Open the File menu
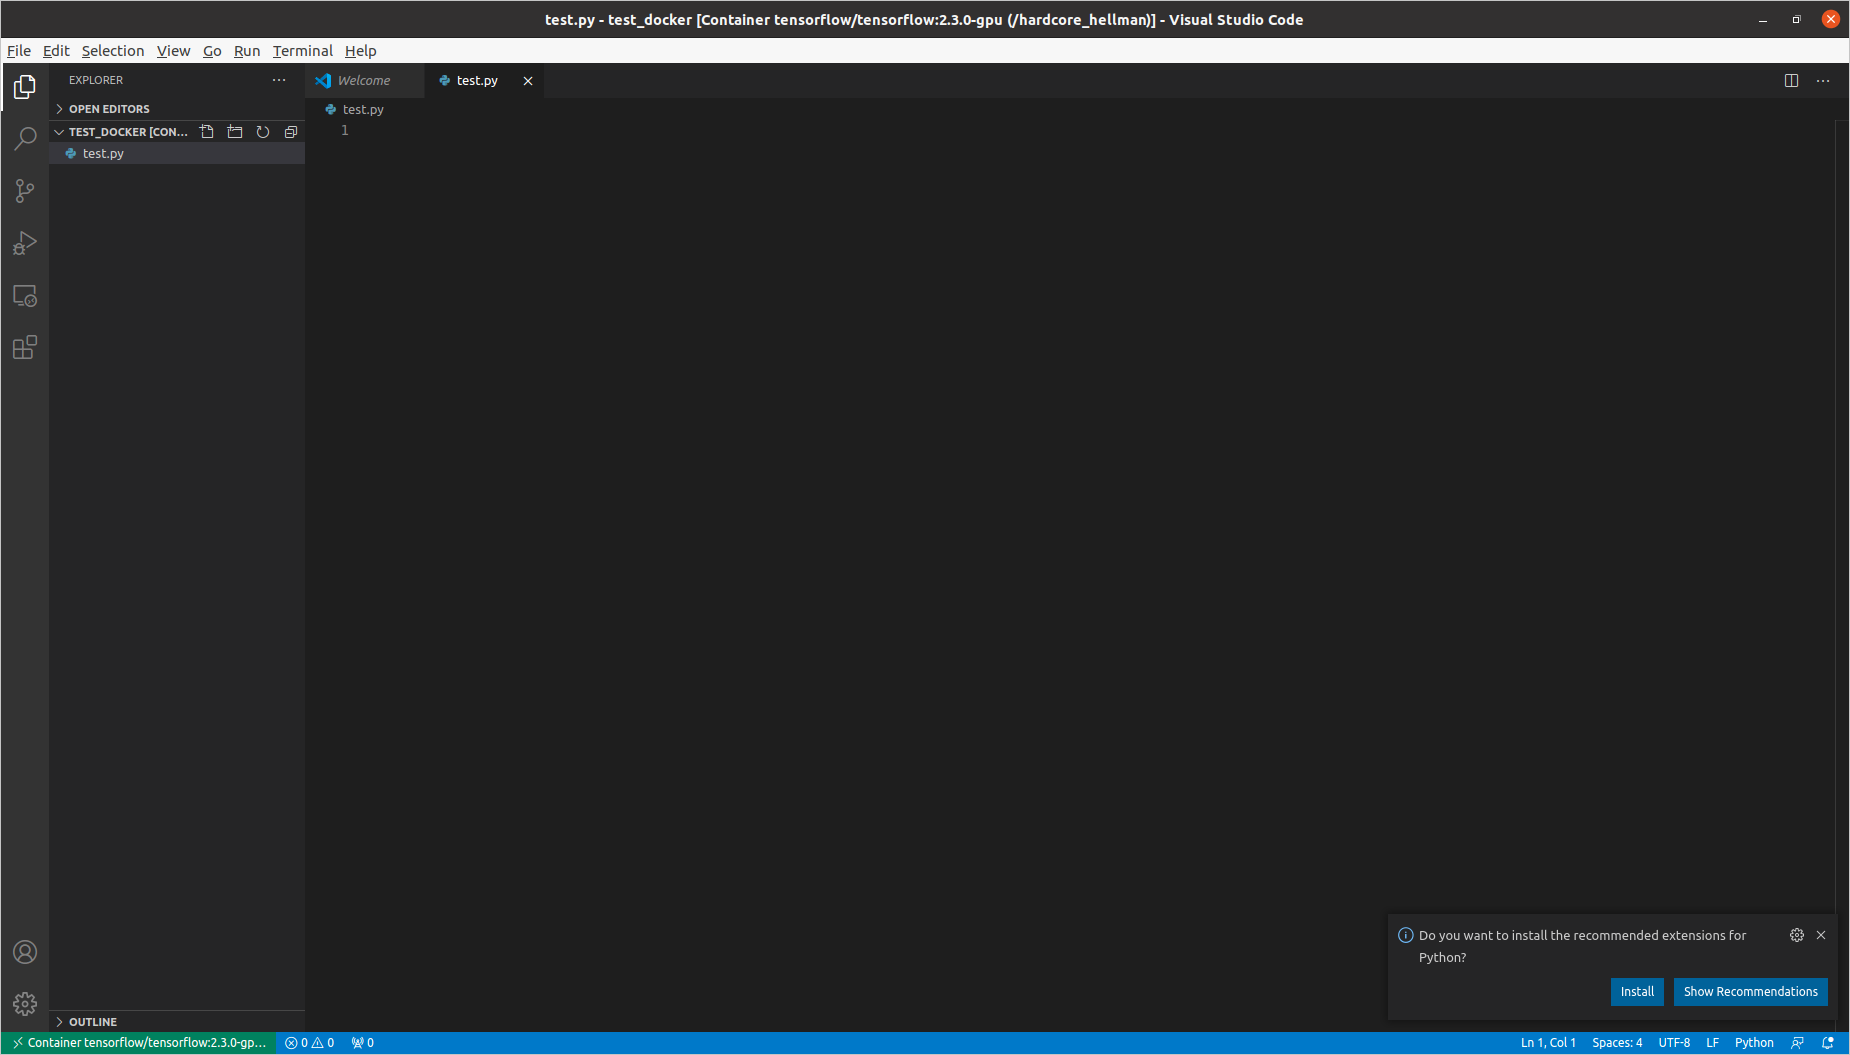This screenshot has height=1055, width=1850. tap(19, 51)
